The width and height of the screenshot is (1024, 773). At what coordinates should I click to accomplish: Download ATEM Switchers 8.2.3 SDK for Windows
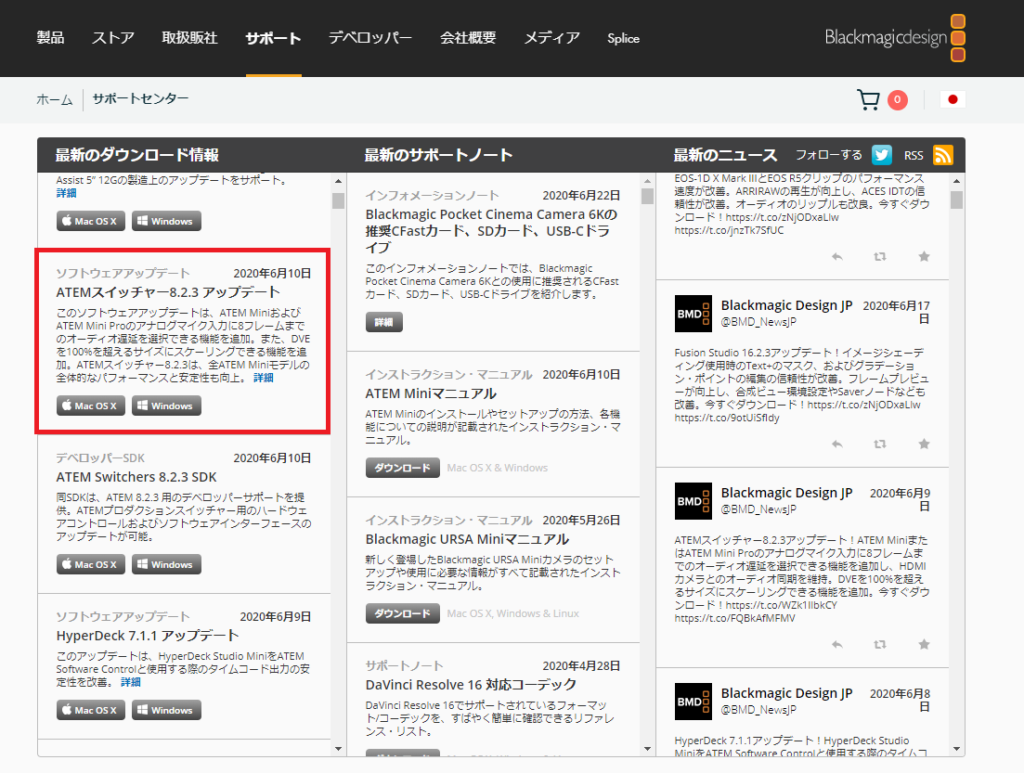(x=166, y=564)
